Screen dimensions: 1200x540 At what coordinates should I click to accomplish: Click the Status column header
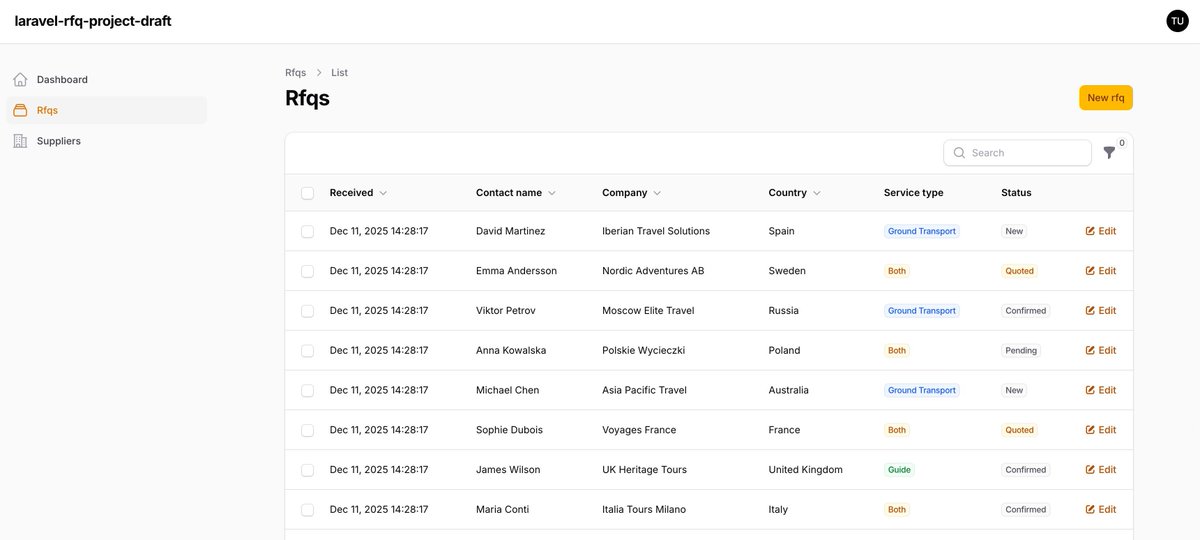point(1016,193)
